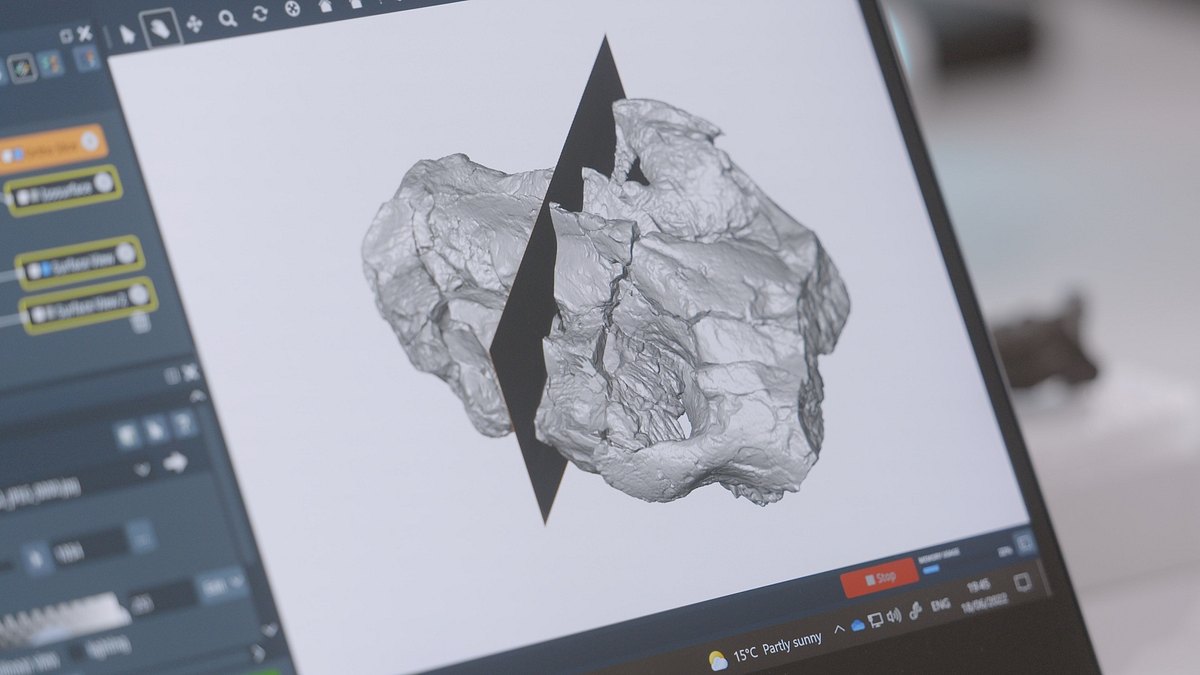Screen dimensions: 1200x675
Task: Click the trash icon under modules
Action: (x=141, y=323)
